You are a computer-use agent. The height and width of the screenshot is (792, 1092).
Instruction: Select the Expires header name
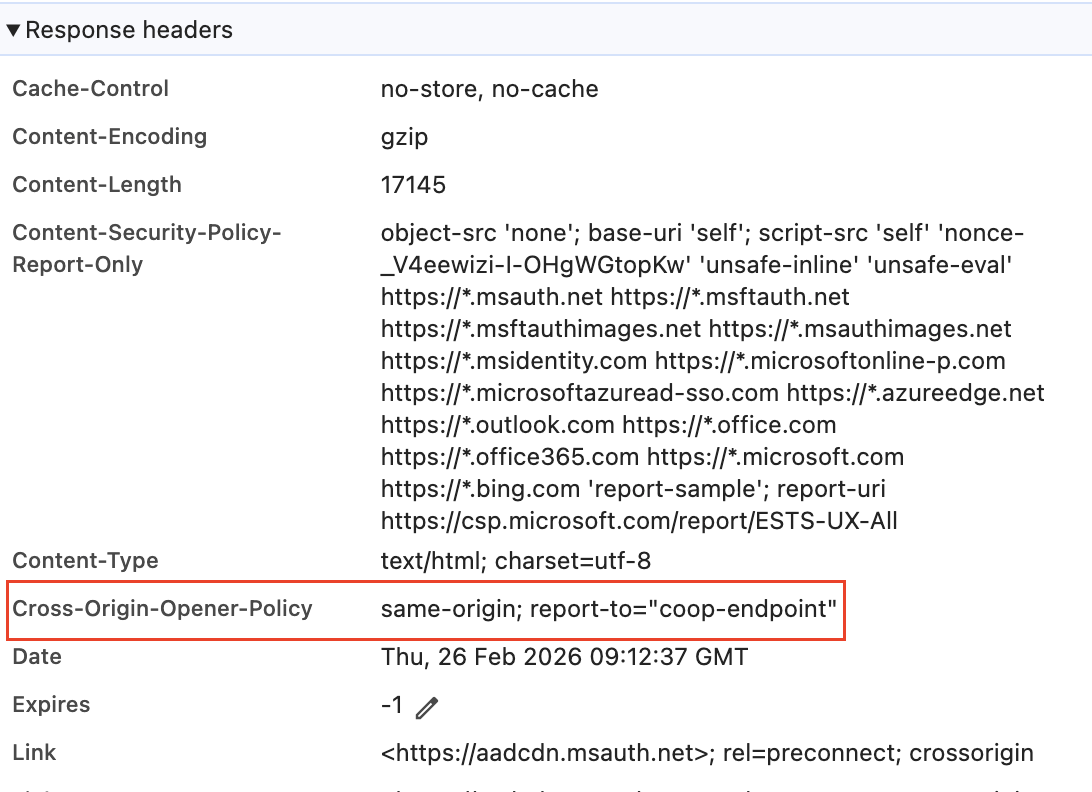tap(52, 705)
